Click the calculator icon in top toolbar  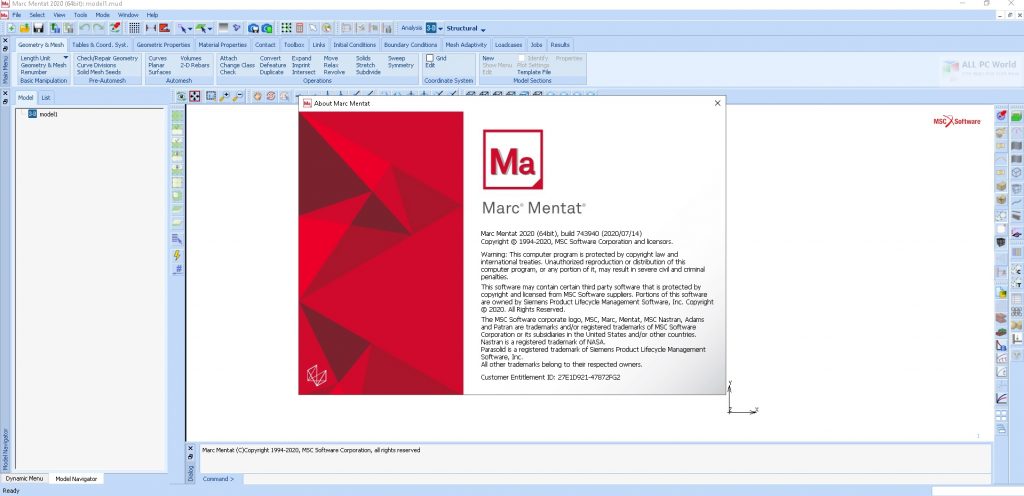coord(300,28)
